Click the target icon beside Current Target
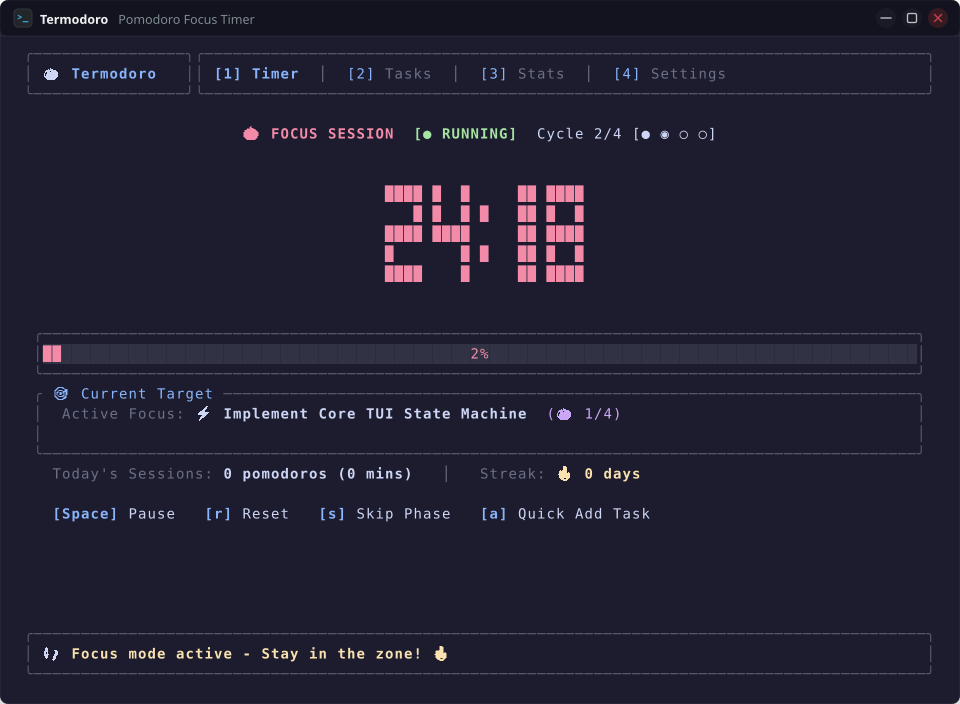This screenshot has width=960, height=704. (61, 393)
